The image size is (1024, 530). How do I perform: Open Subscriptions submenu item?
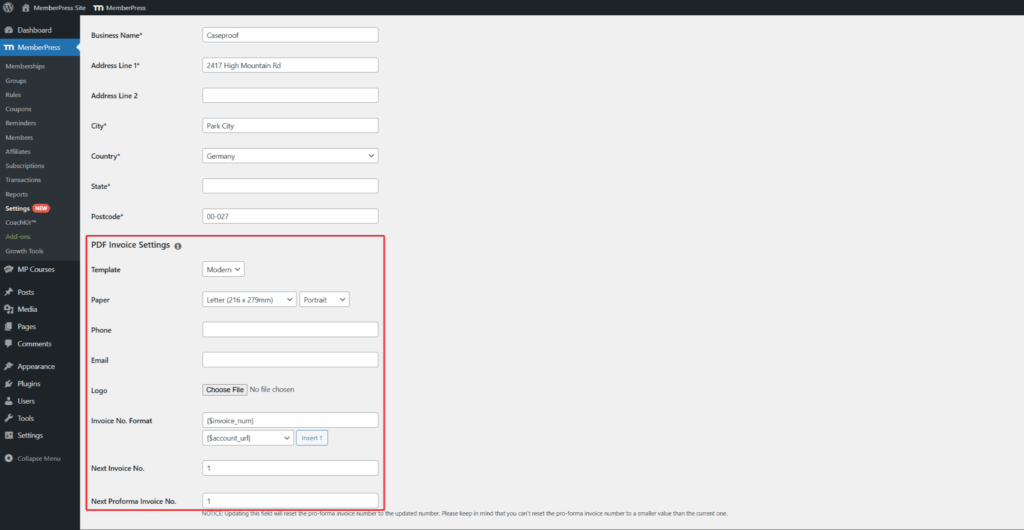point(24,166)
